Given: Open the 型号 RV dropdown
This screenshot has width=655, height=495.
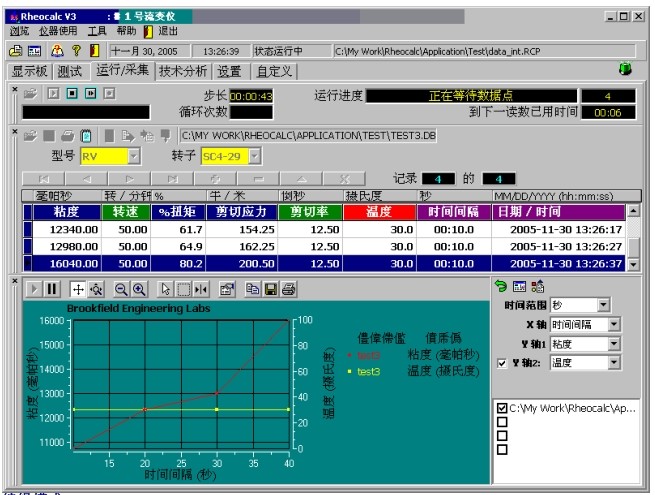Looking at the screenshot, I should 134,156.
